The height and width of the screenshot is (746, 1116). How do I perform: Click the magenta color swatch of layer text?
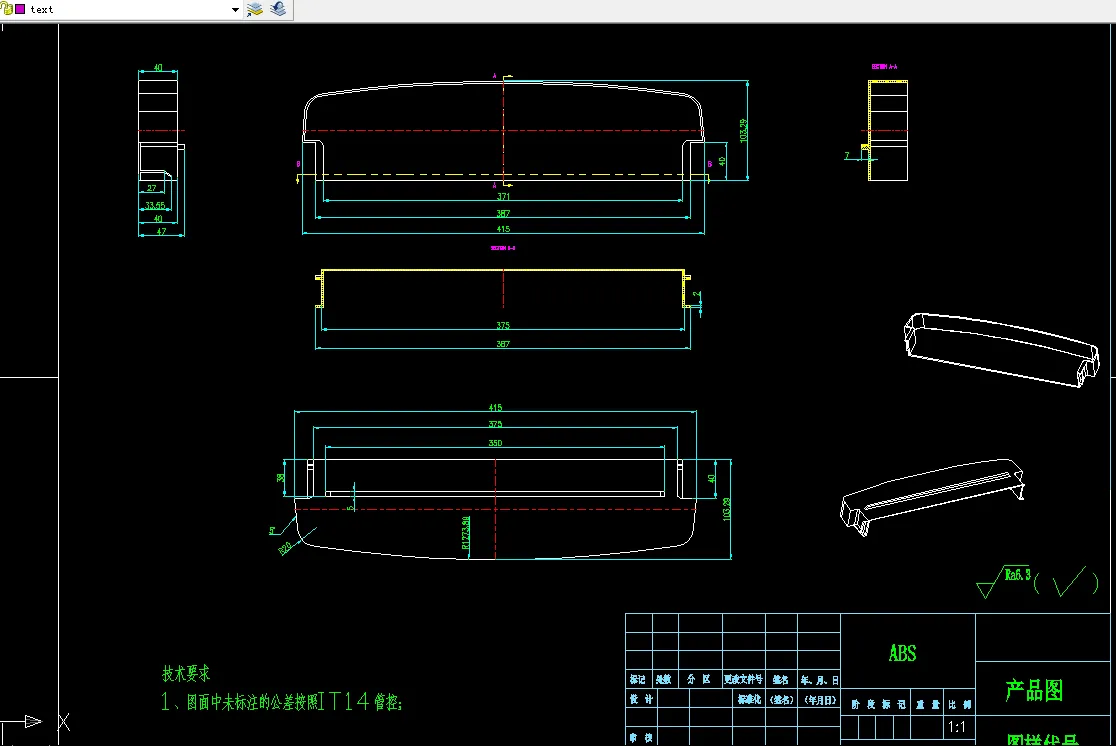[20, 9]
